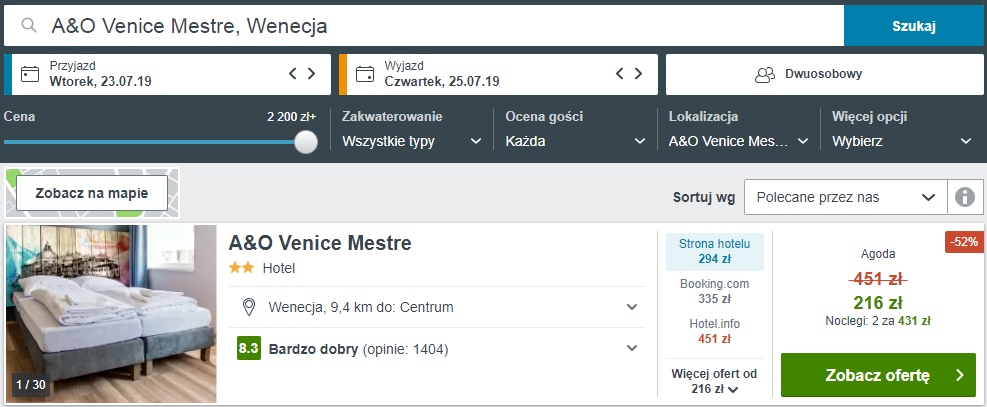Click the price slider handle

(x=306, y=142)
